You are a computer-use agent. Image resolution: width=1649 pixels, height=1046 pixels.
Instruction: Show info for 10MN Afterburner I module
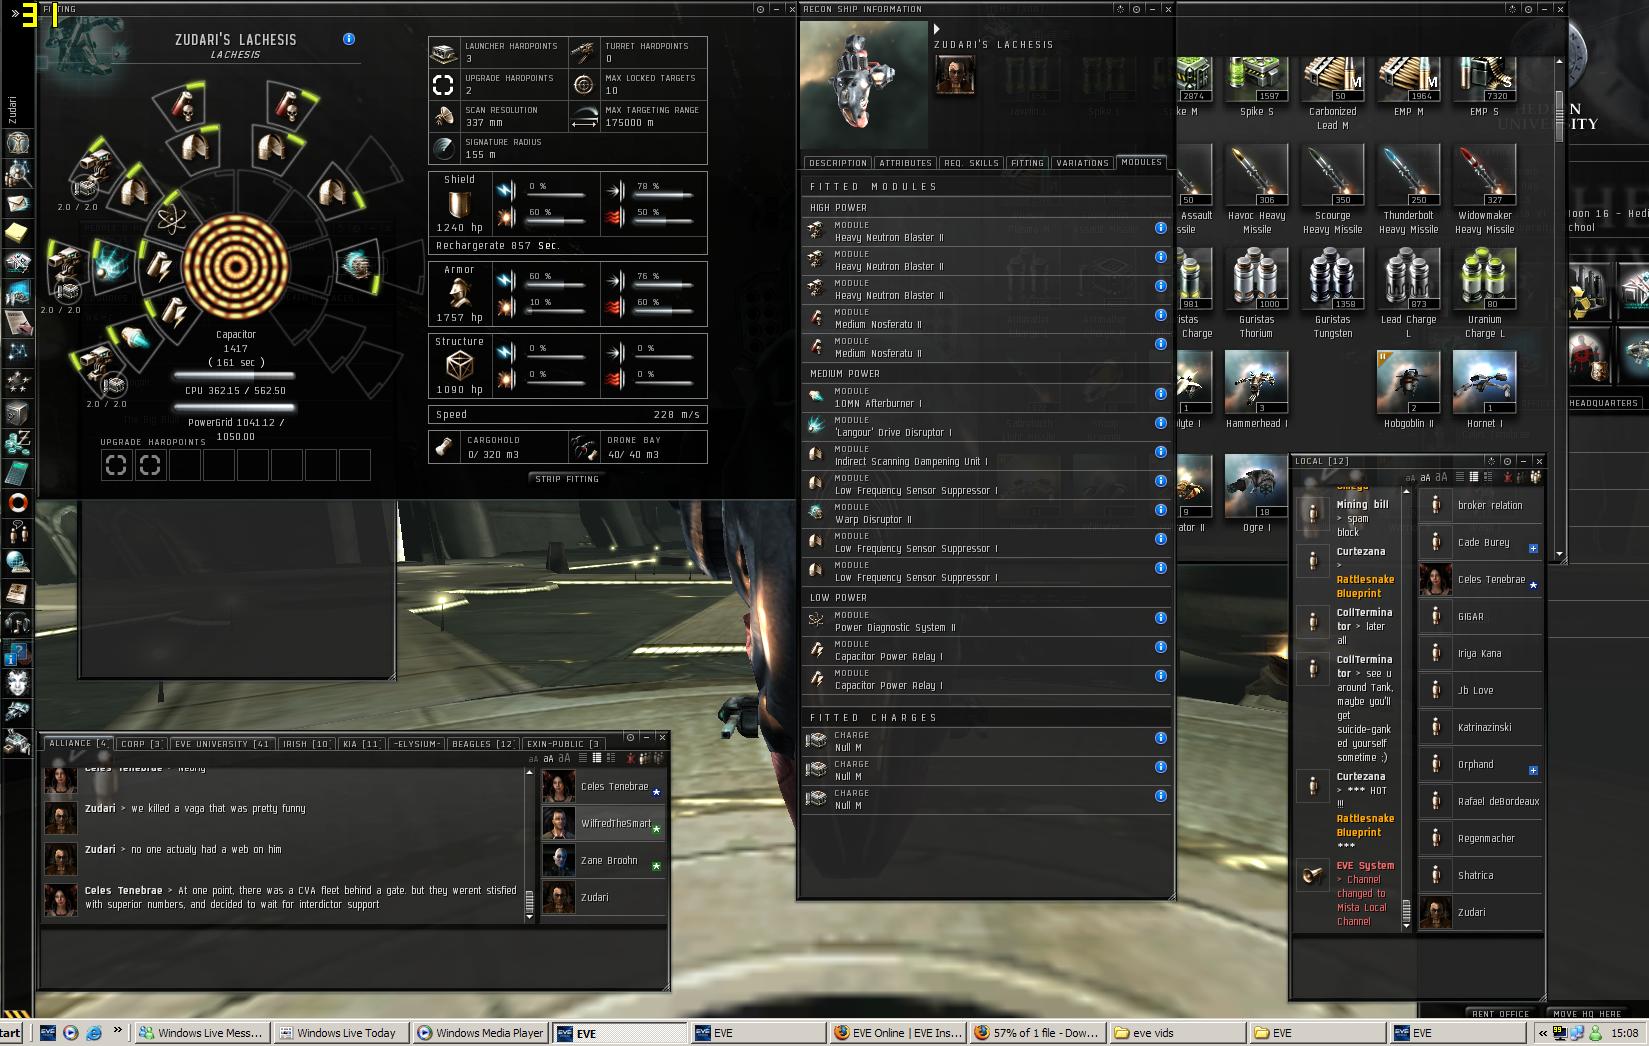[1160, 394]
